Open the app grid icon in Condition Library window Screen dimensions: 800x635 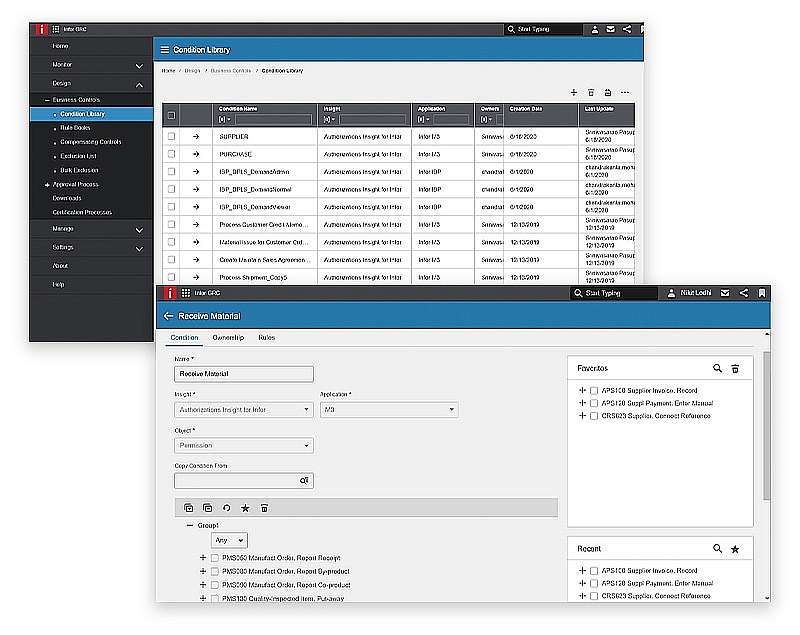coord(56,29)
